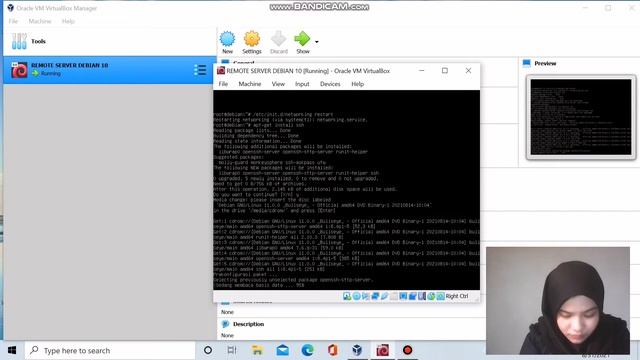640x360 pixels.
Task: Switch to VirtualBox Manager taskbar icon
Action: pos(357,350)
